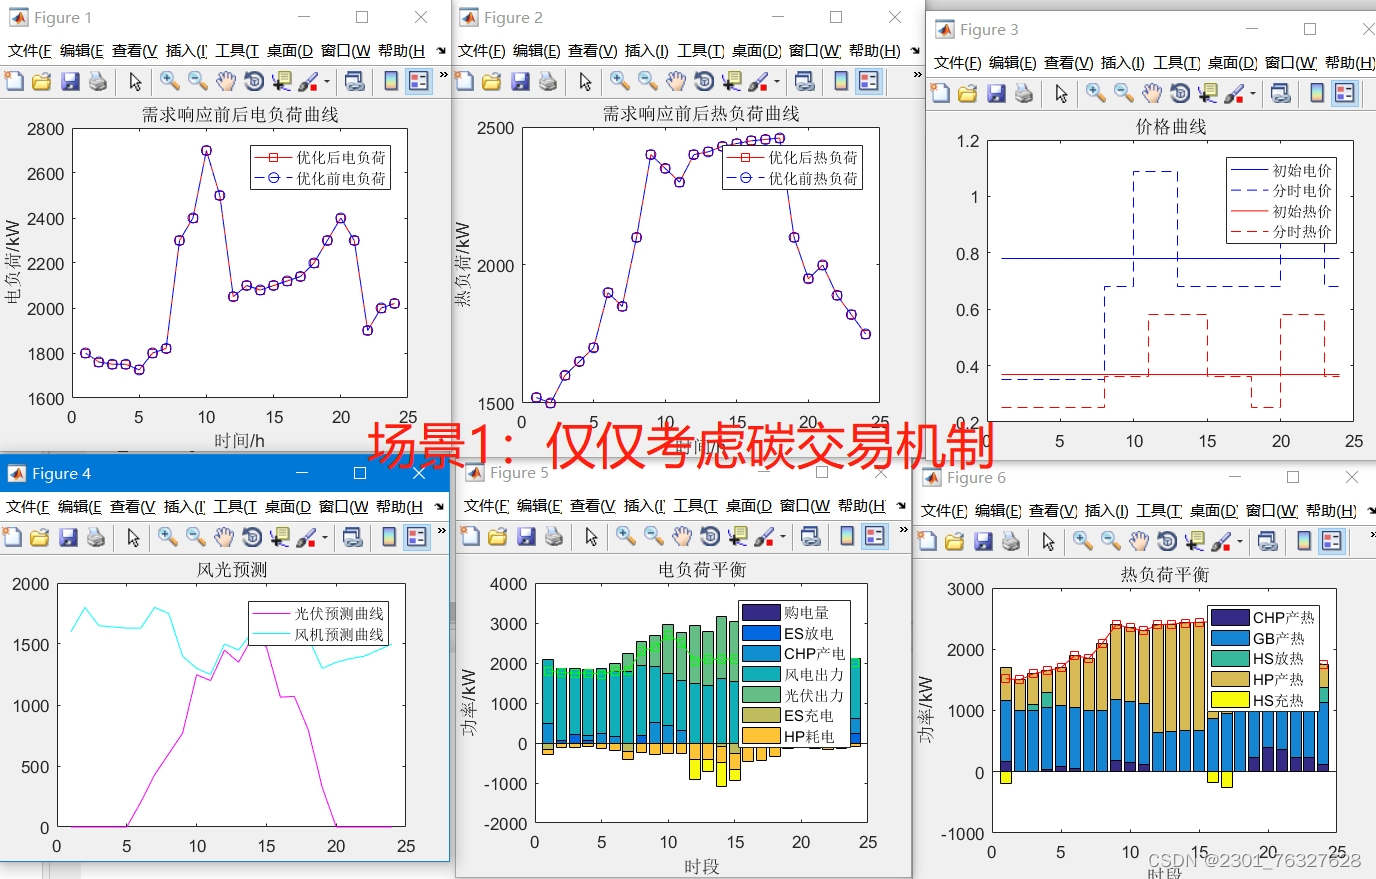Toggle Pan hand tool in Figure 3

[1152, 93]
